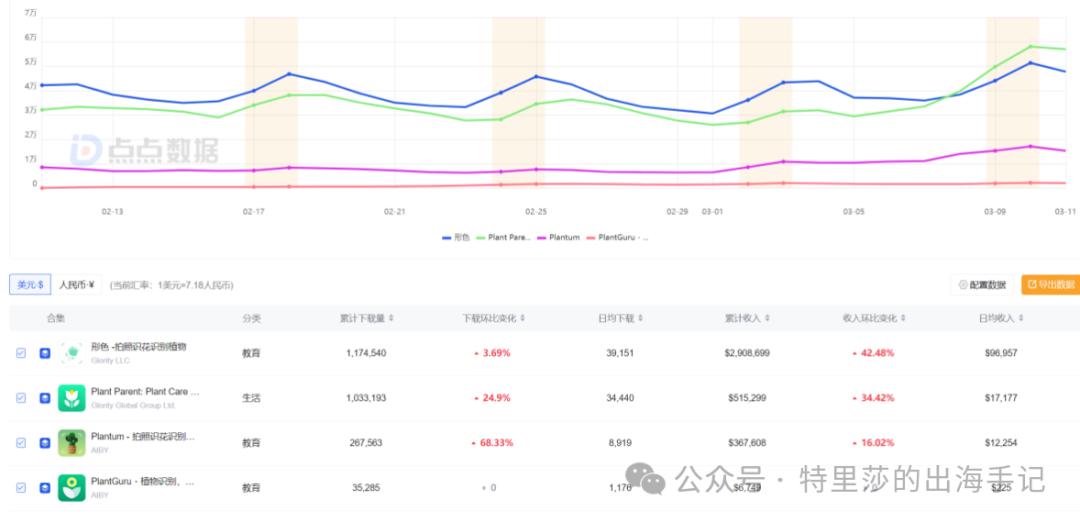The image size is (1080, 522).
Task: Click the 合集 column header
Action: point(56,318)
